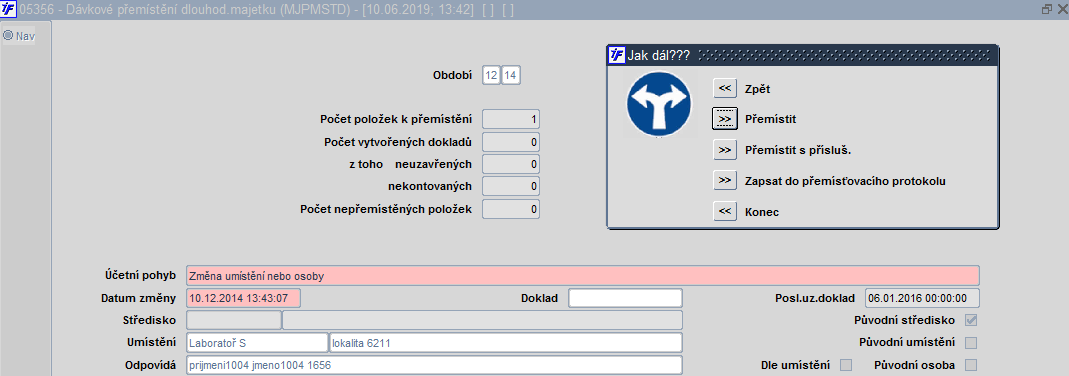Click >> for Zapsat do přemísťovacího protokolu
The height and width of the screenshot is (376, 1069).
point(725,181)
